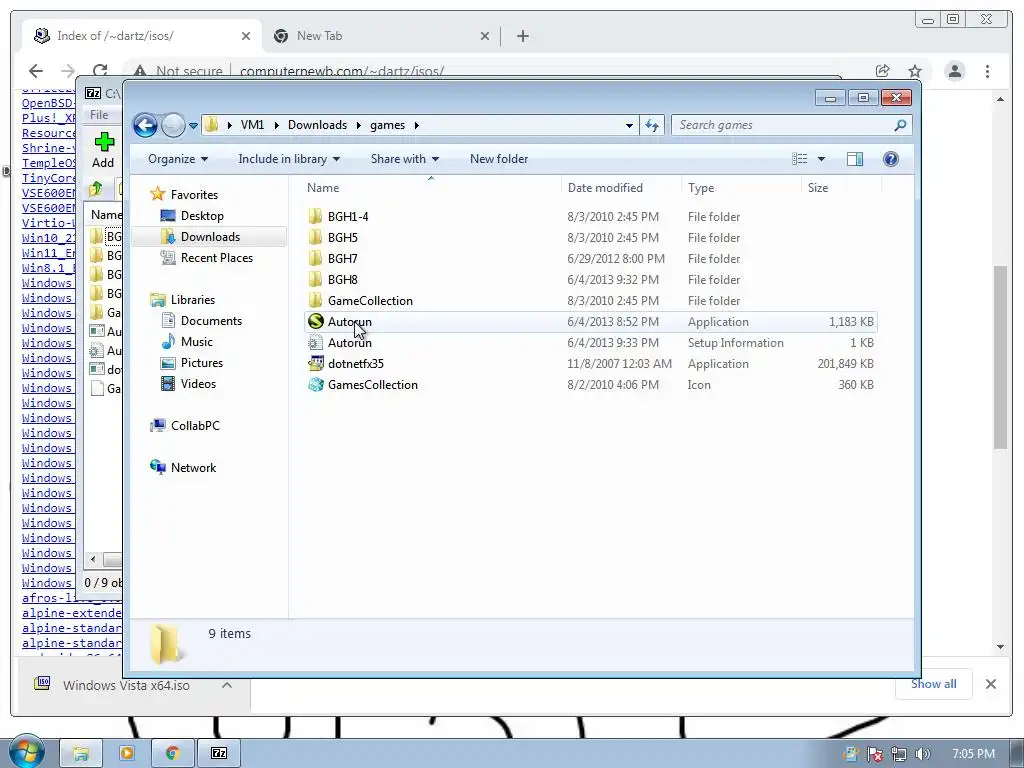The width and height of the screenshot is (1024, 768).
Task: Open the view options dropdown arrow
Action: click(822, 159)
